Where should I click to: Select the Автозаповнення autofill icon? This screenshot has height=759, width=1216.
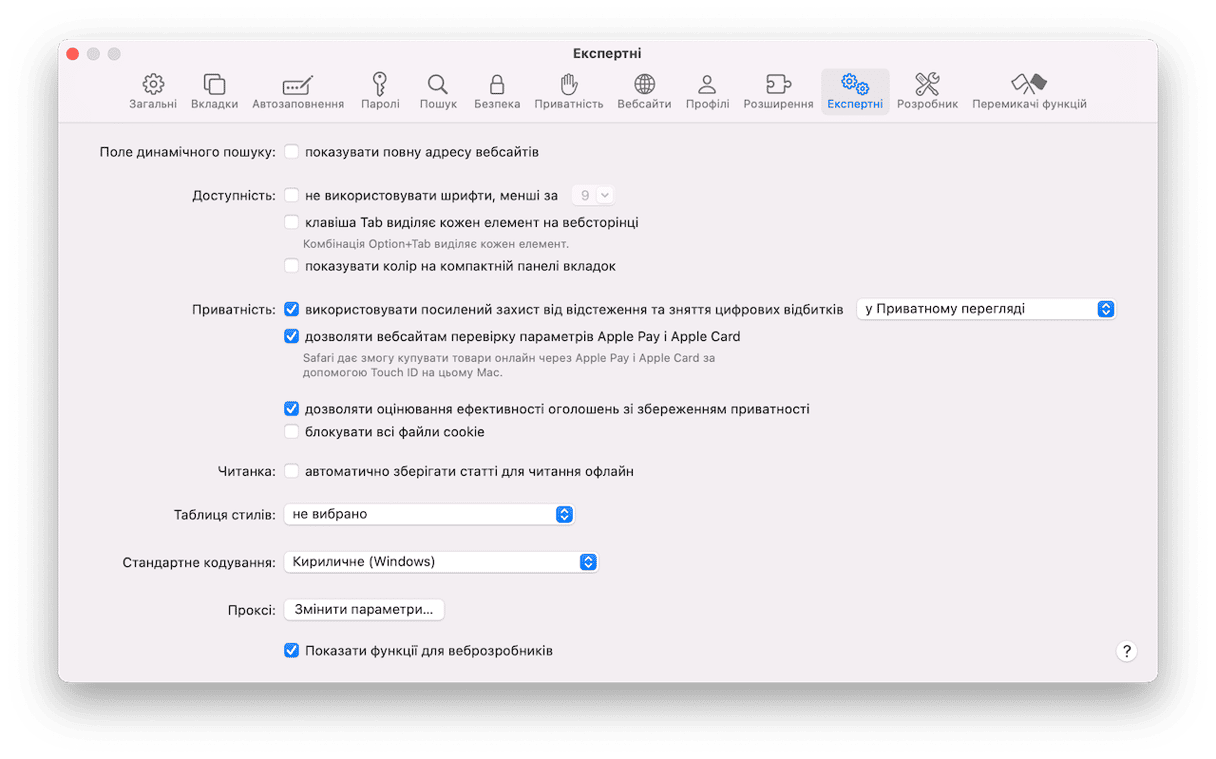click(x=298, y=85)
